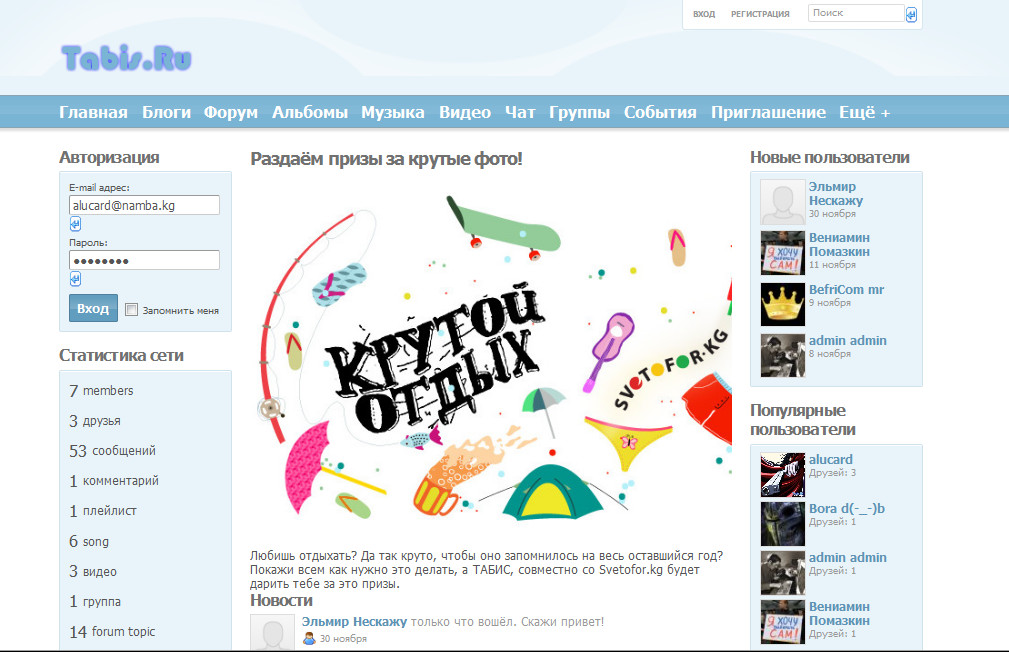This screenshot has width=1009, height=652.
Task: Open Эльмир Нескажу link in Новости feed
Action: (354, 622)
